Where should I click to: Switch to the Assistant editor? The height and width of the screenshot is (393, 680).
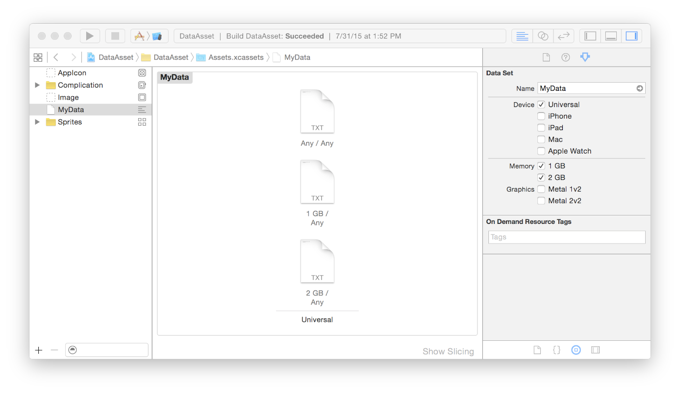(x=543, y=36)
